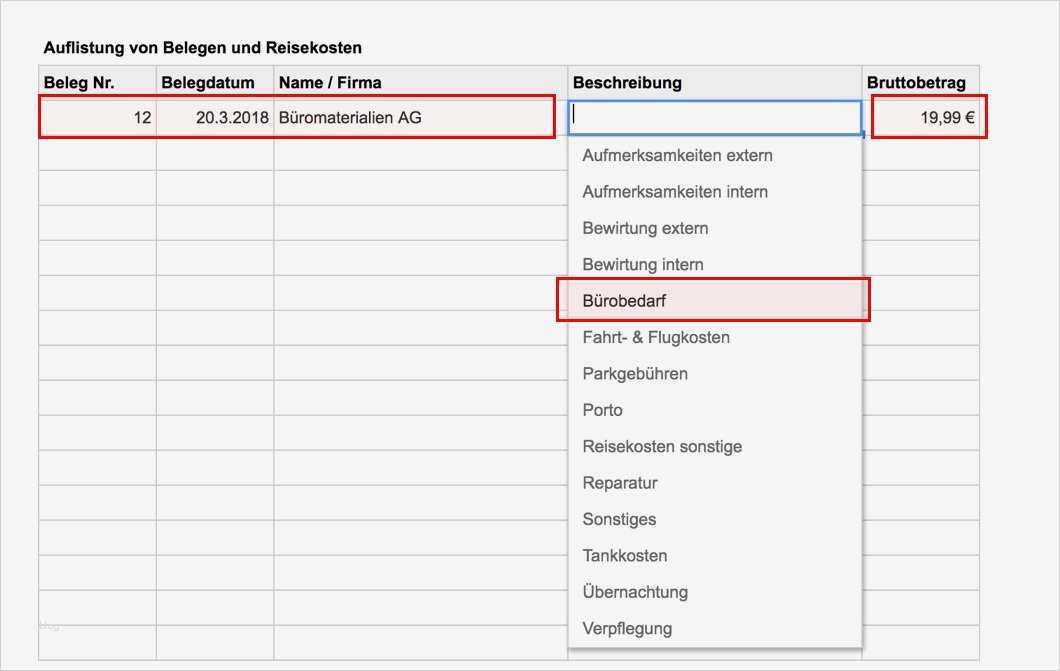
Task: Choose Porto from the expense categories
Action: click(603, 410)
